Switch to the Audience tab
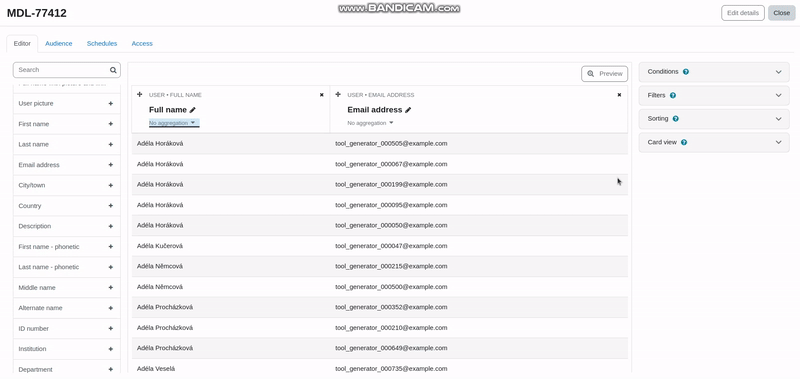Screen dimensions: 800x379 59,44
